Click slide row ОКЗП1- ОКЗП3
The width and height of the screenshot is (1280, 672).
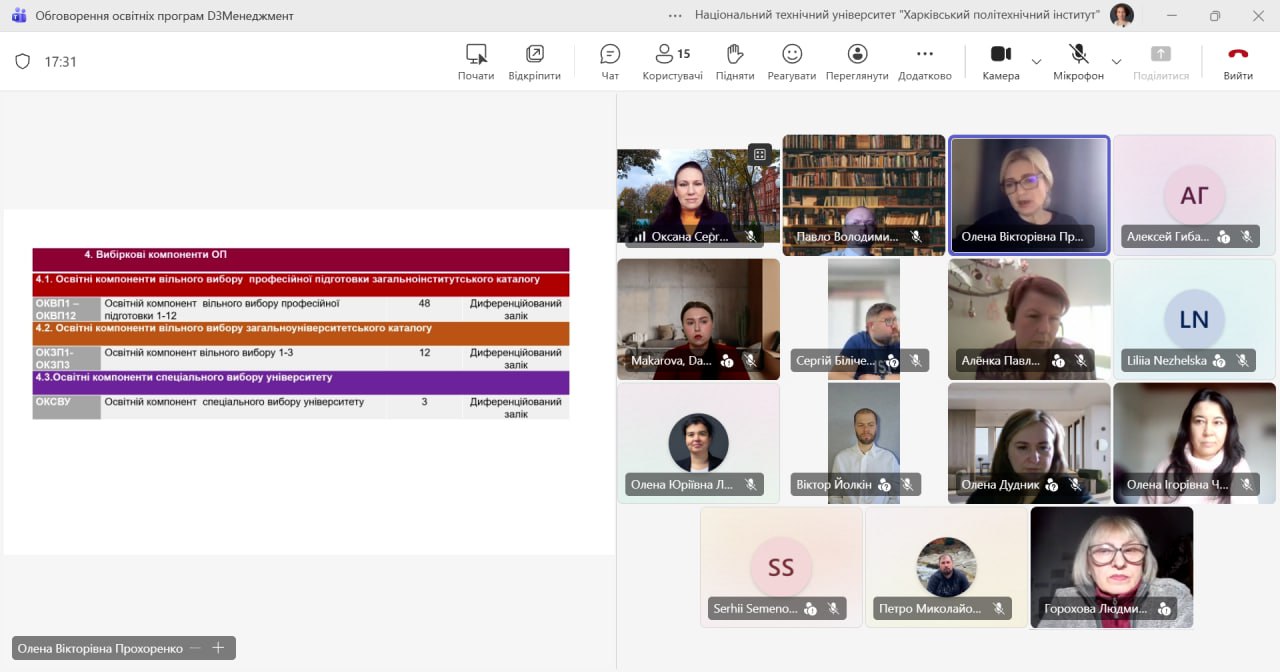pos(301,358)
